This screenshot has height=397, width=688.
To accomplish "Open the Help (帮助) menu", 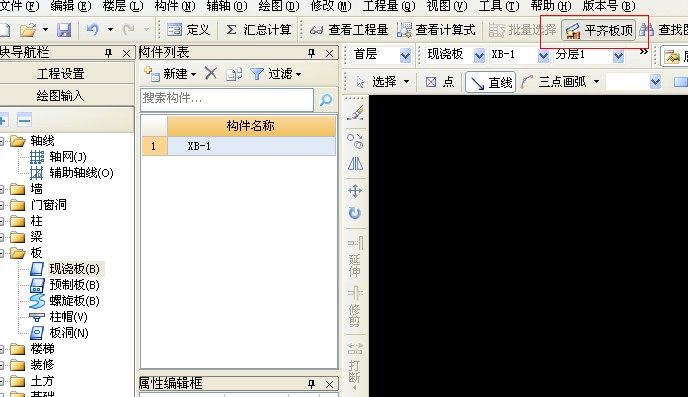I will (551, 6).
